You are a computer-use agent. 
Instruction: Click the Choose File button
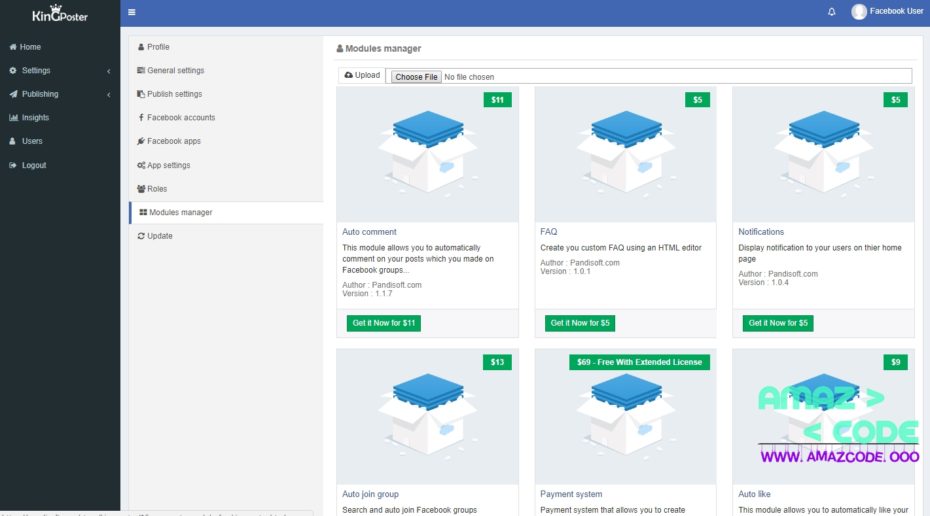click(416, 77)
